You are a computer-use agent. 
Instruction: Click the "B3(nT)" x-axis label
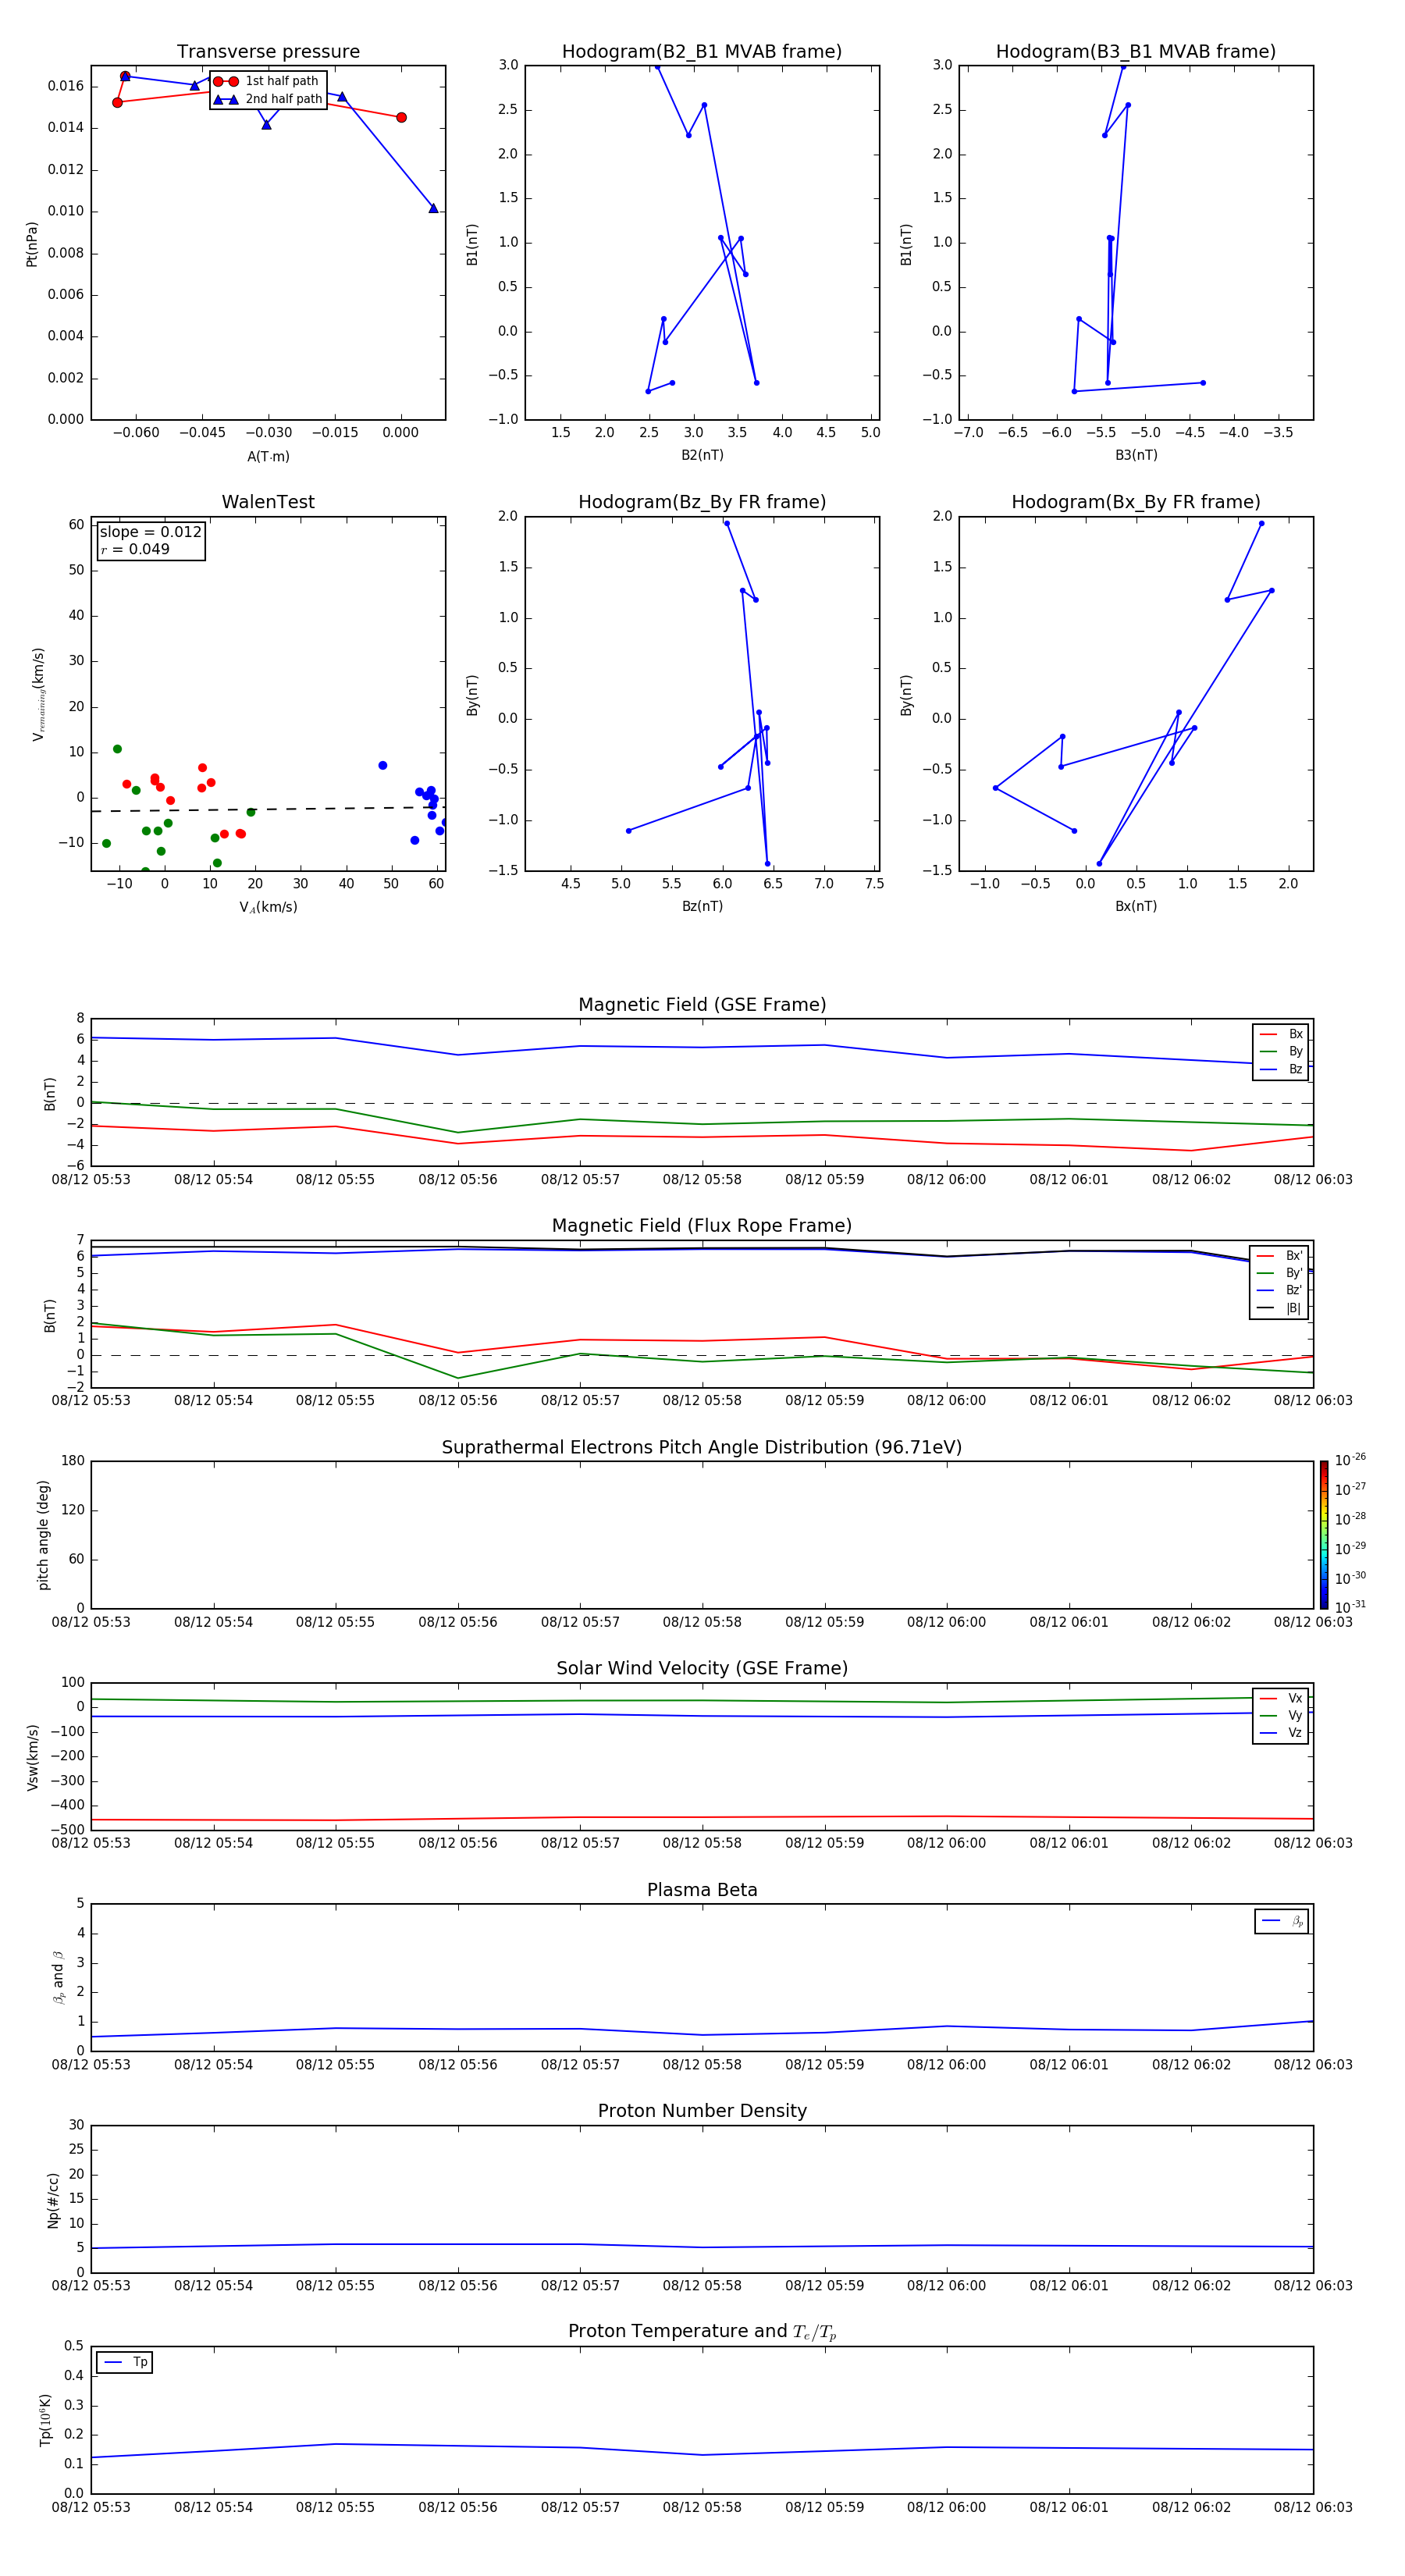pos(1136,455)
